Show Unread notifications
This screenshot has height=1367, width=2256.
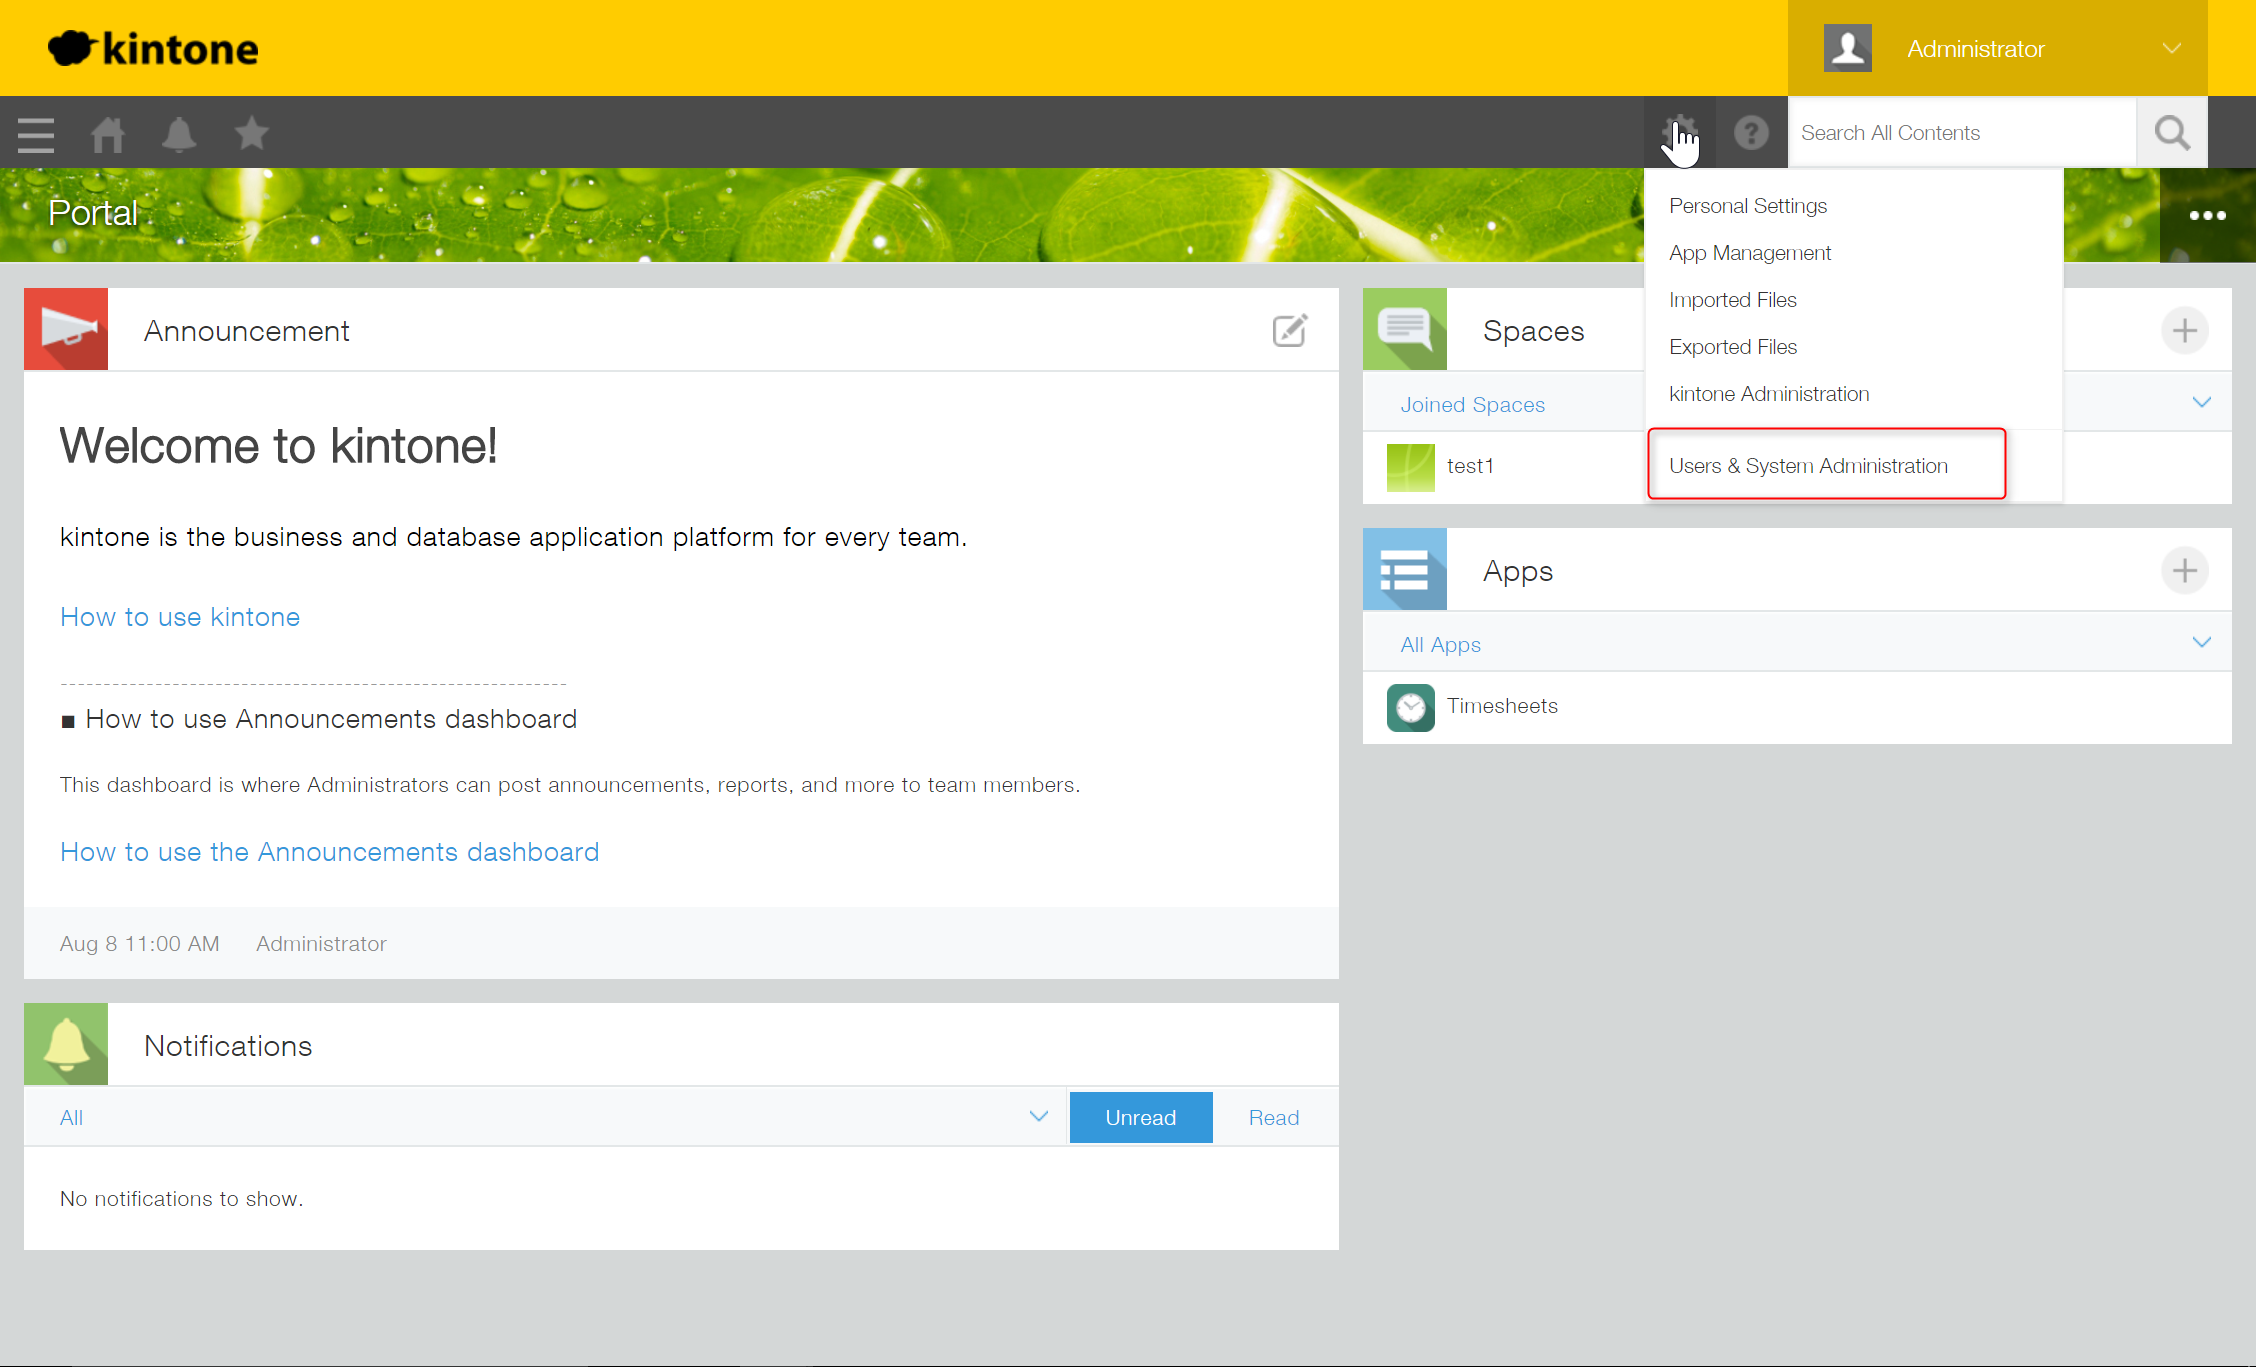[1141, 1118]
